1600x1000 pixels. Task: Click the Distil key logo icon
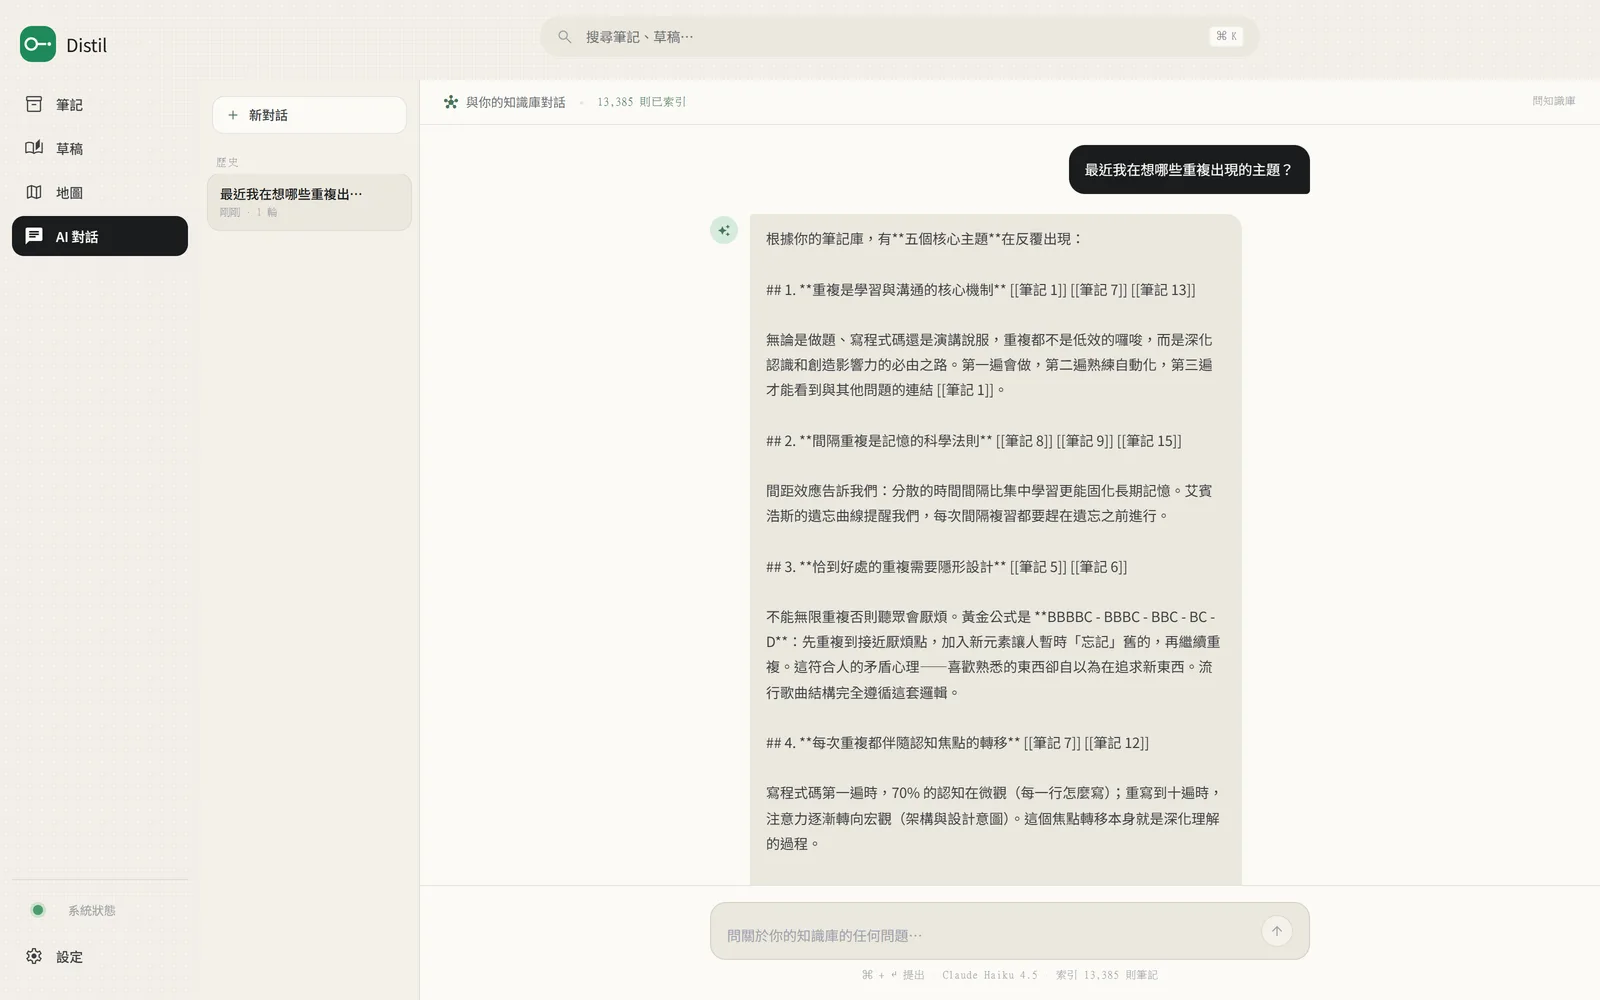[38, 44]
